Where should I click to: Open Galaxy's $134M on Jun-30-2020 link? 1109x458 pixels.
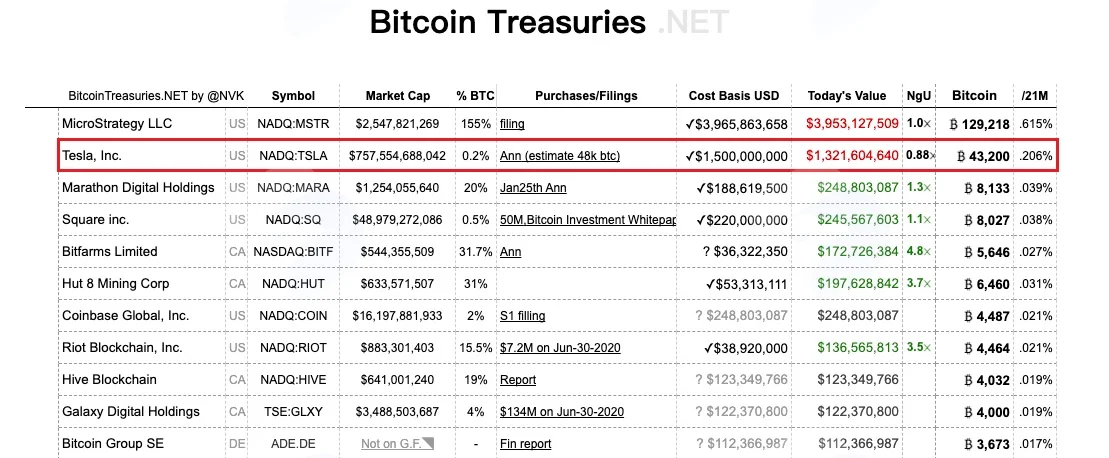(x=562, y=412)
